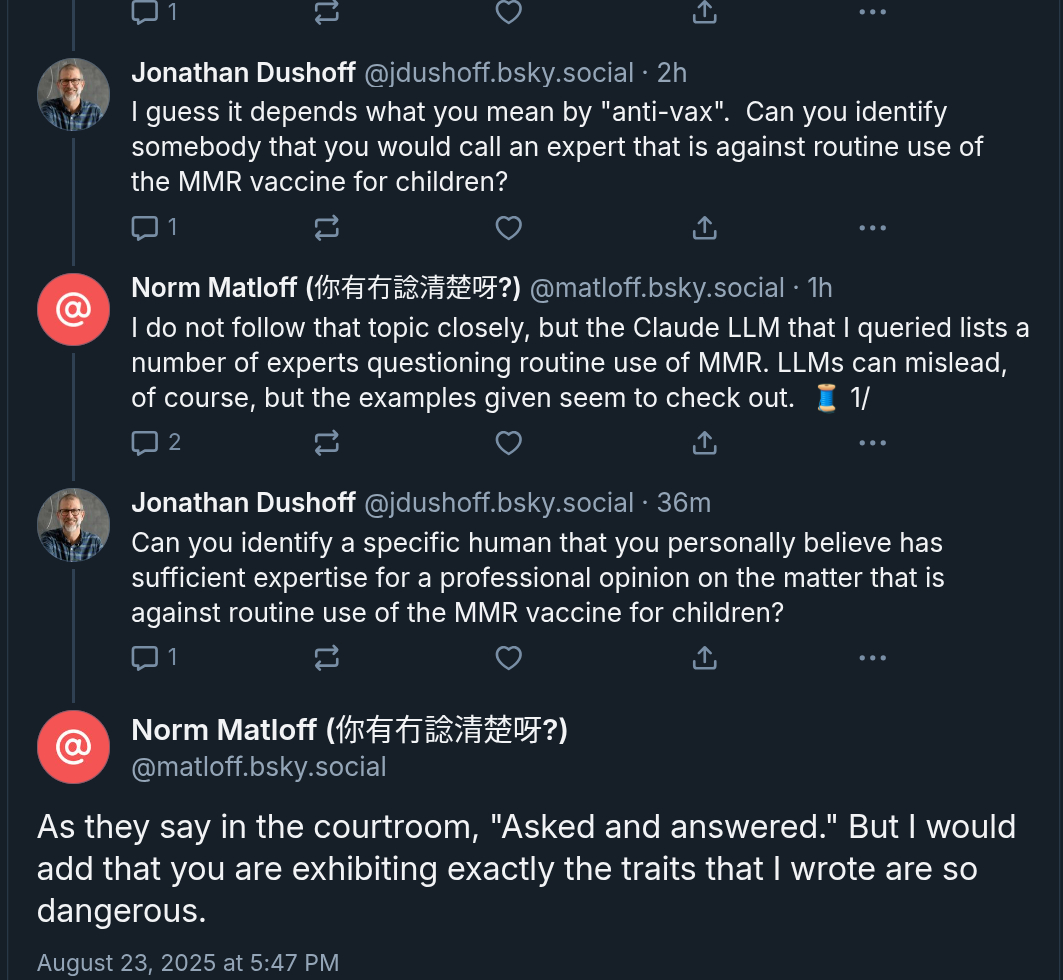Share Norm Matloff's 1h post
This screenshot has height=980, width=1063.
click(705, 442)
